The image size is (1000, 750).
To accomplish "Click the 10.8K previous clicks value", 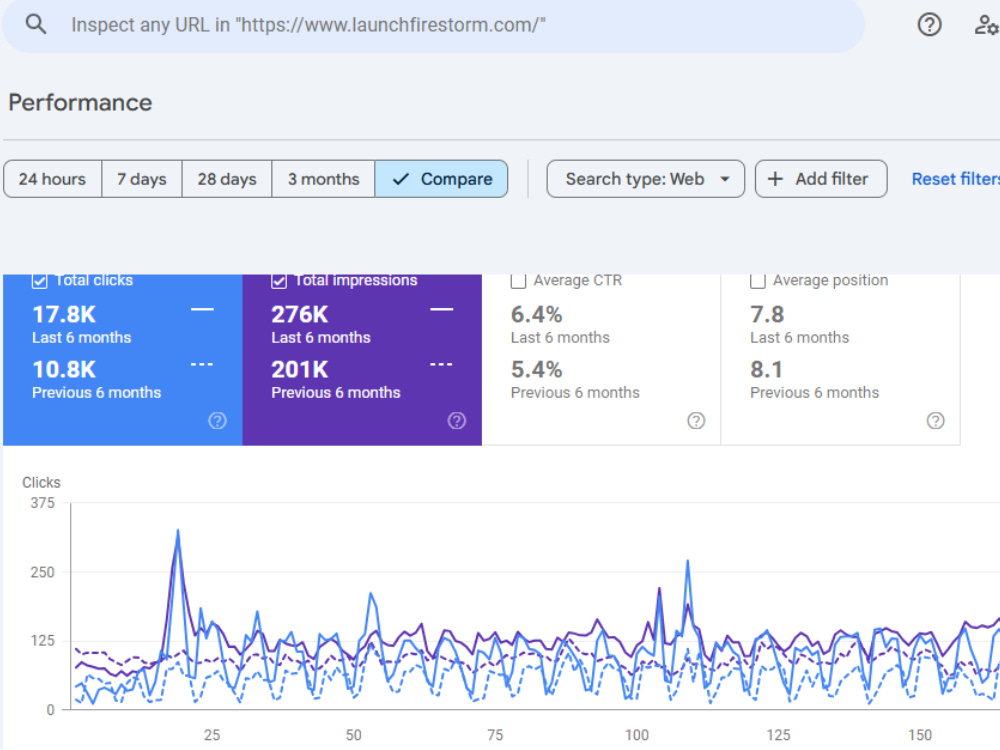I will [64, 369].
